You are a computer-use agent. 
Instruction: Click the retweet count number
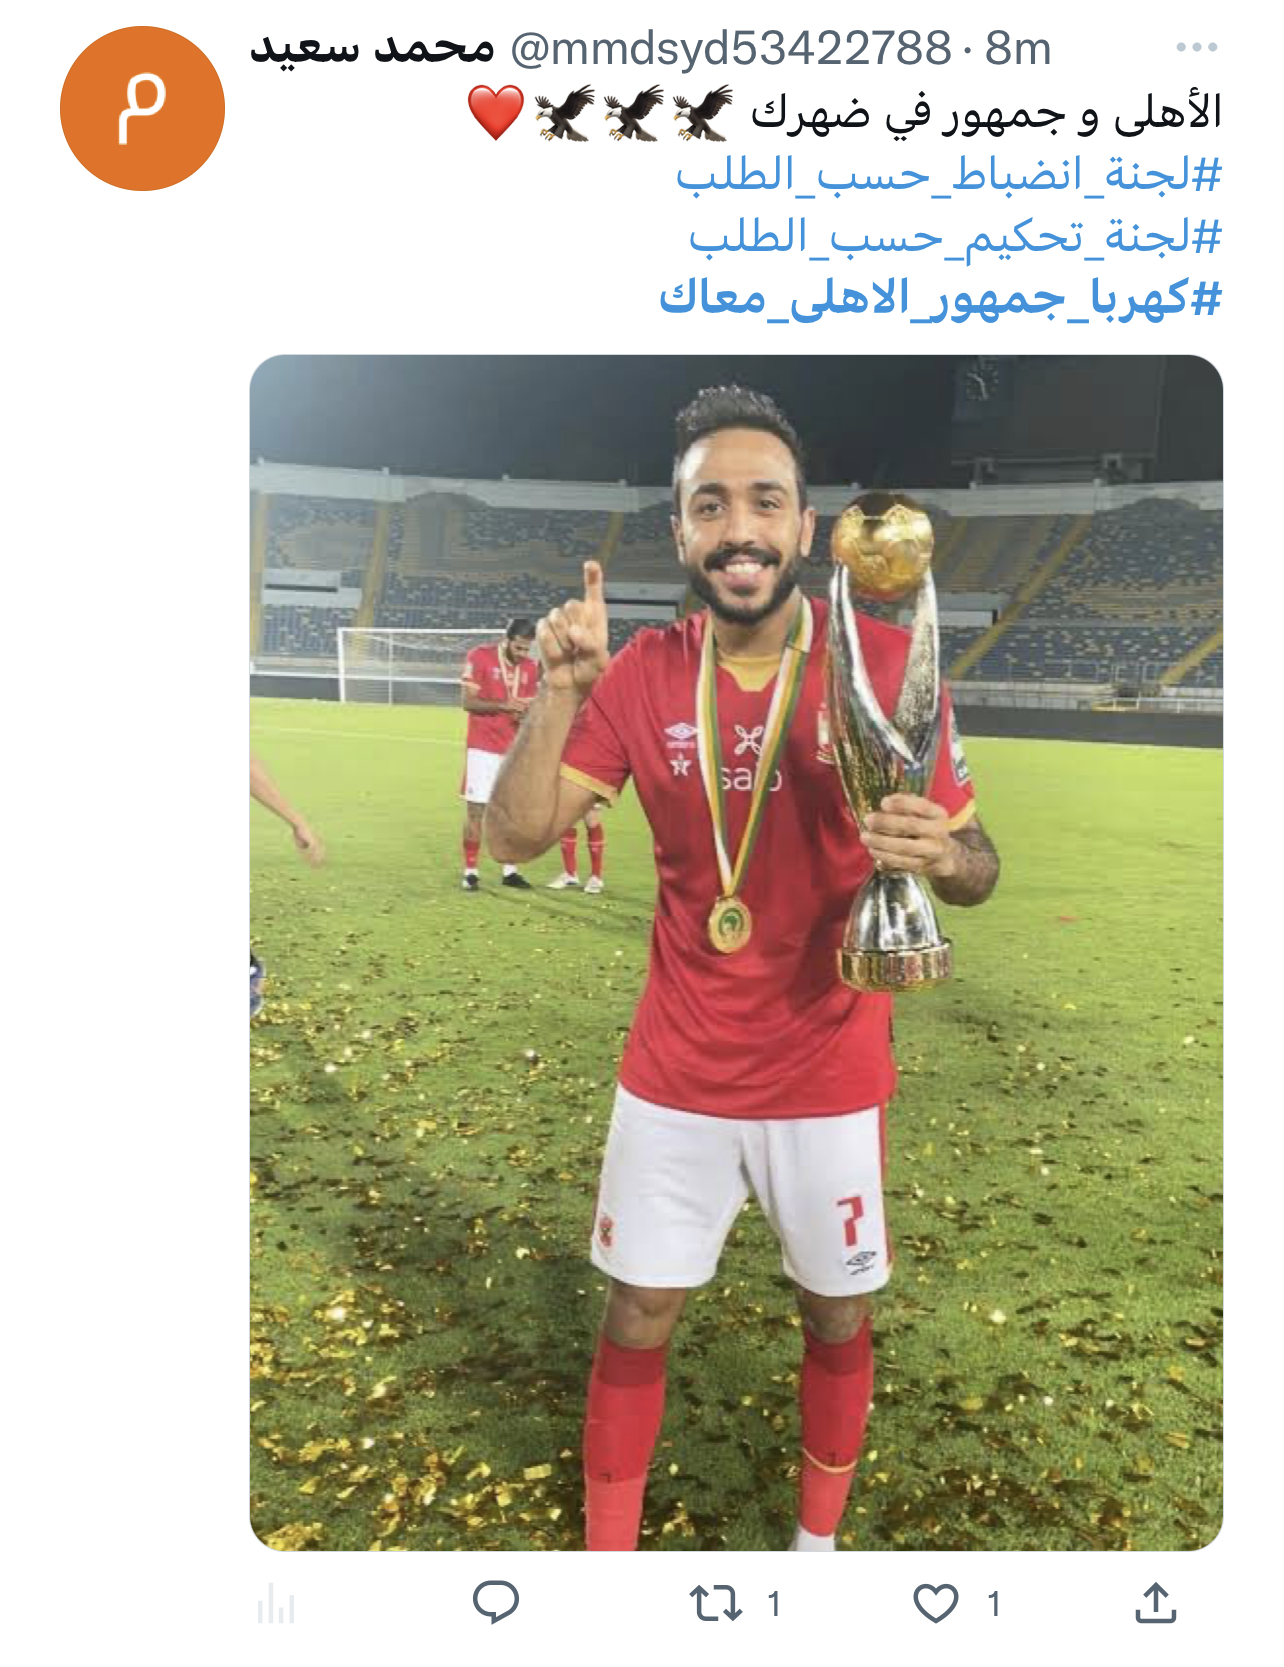(773, 1604)
